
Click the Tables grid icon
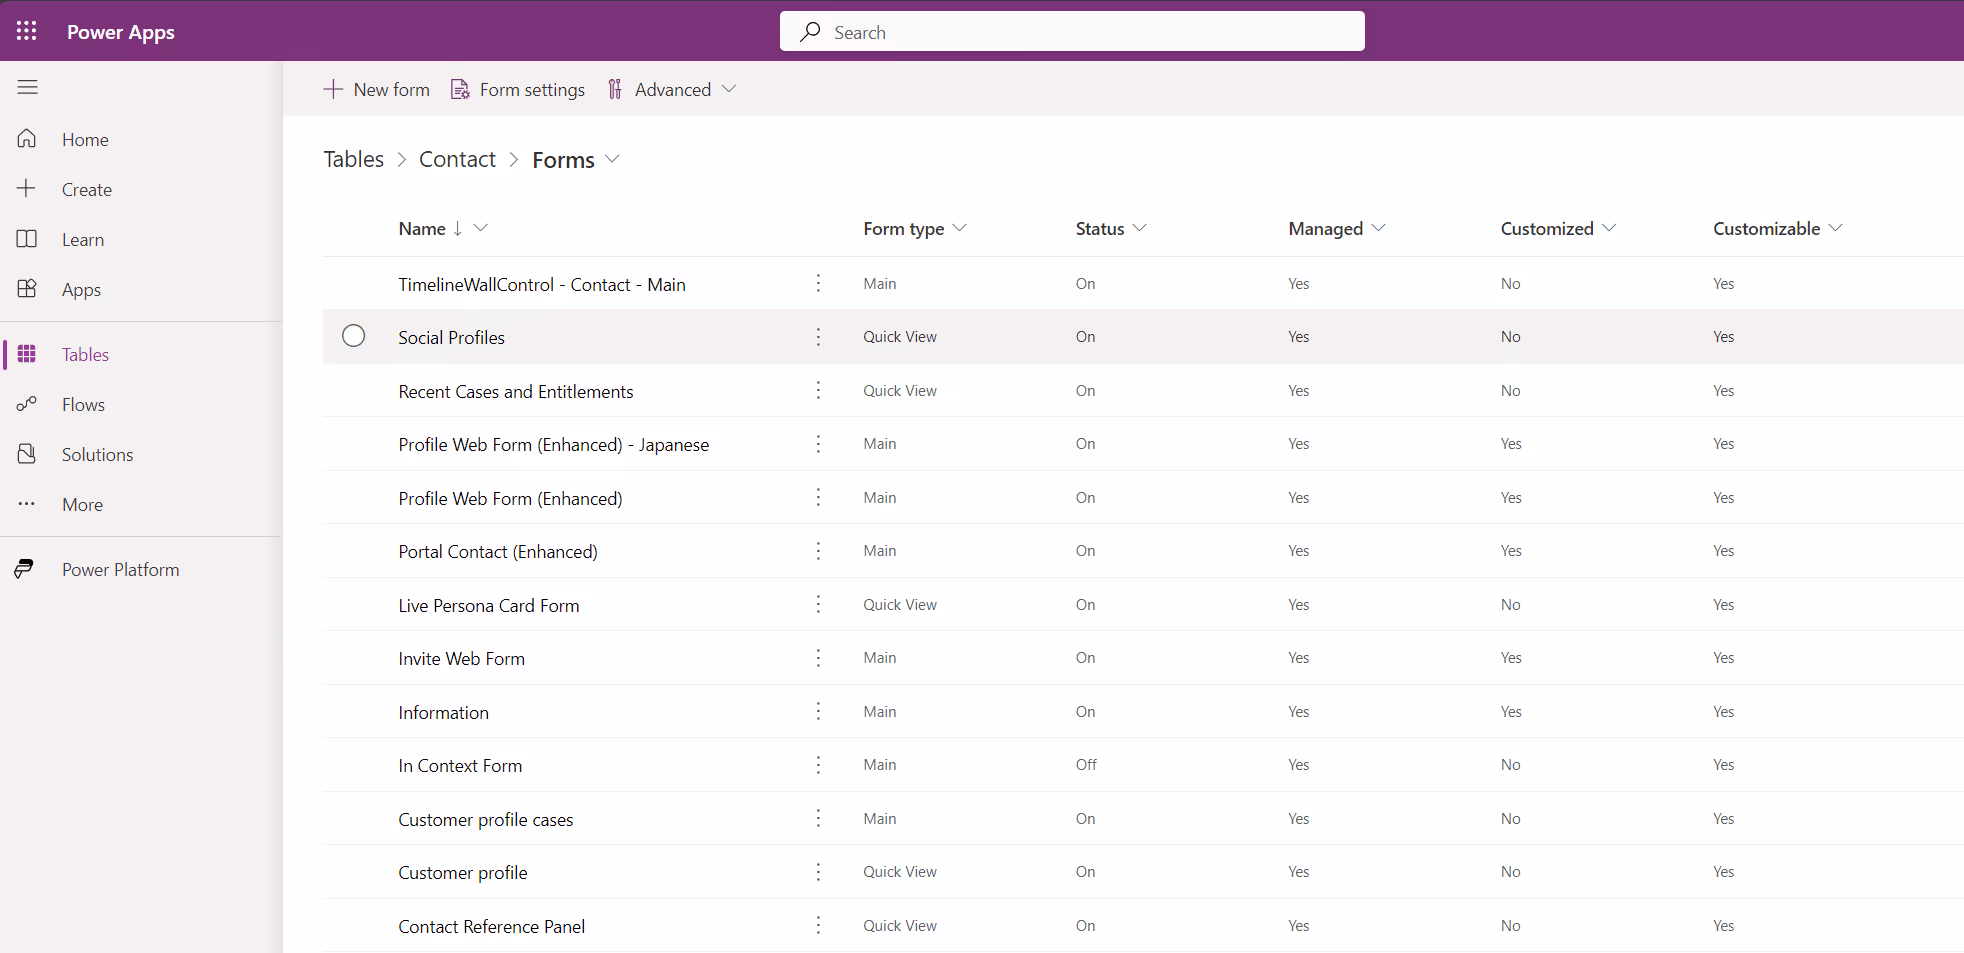(27, 354)
